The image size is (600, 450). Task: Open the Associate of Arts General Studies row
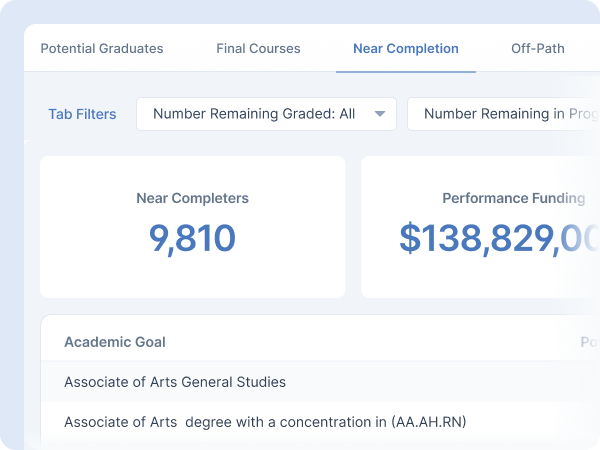pos(175,382)
